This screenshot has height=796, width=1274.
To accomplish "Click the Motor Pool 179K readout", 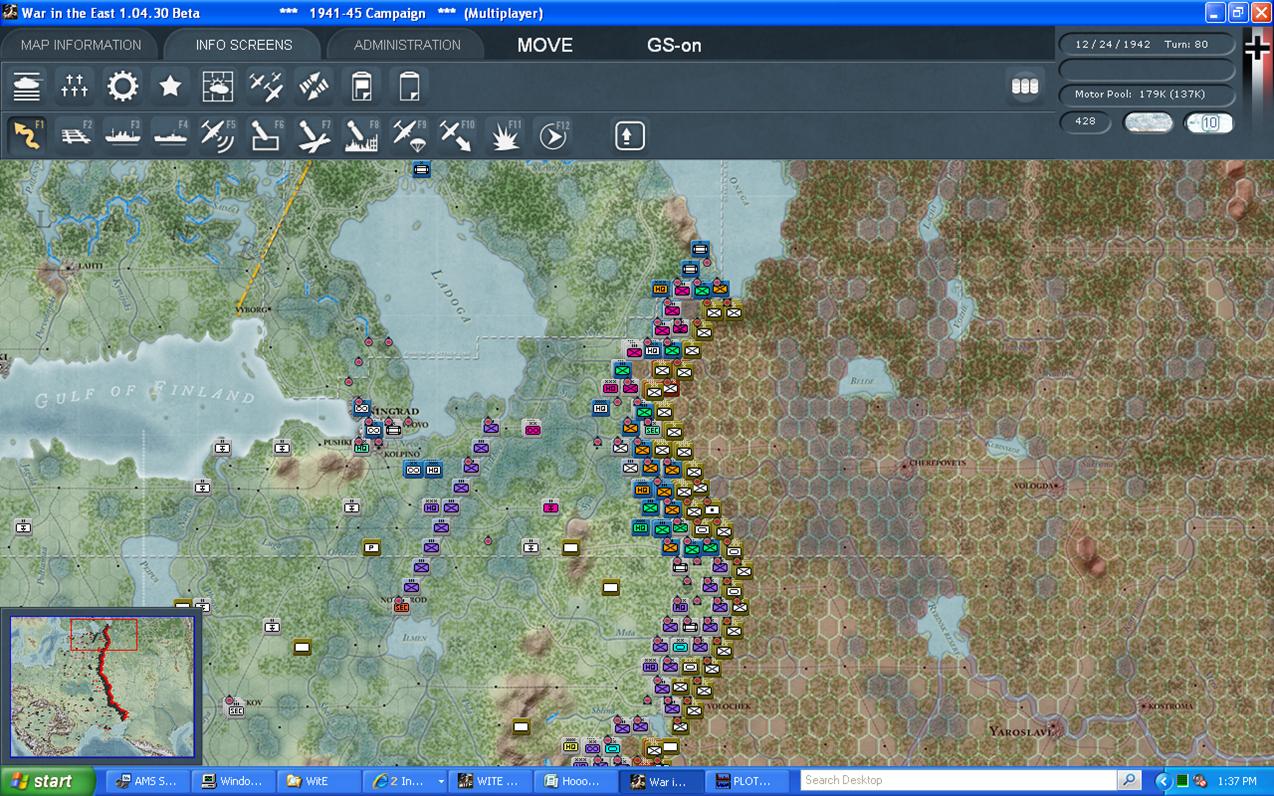I will coord(1147,94).
